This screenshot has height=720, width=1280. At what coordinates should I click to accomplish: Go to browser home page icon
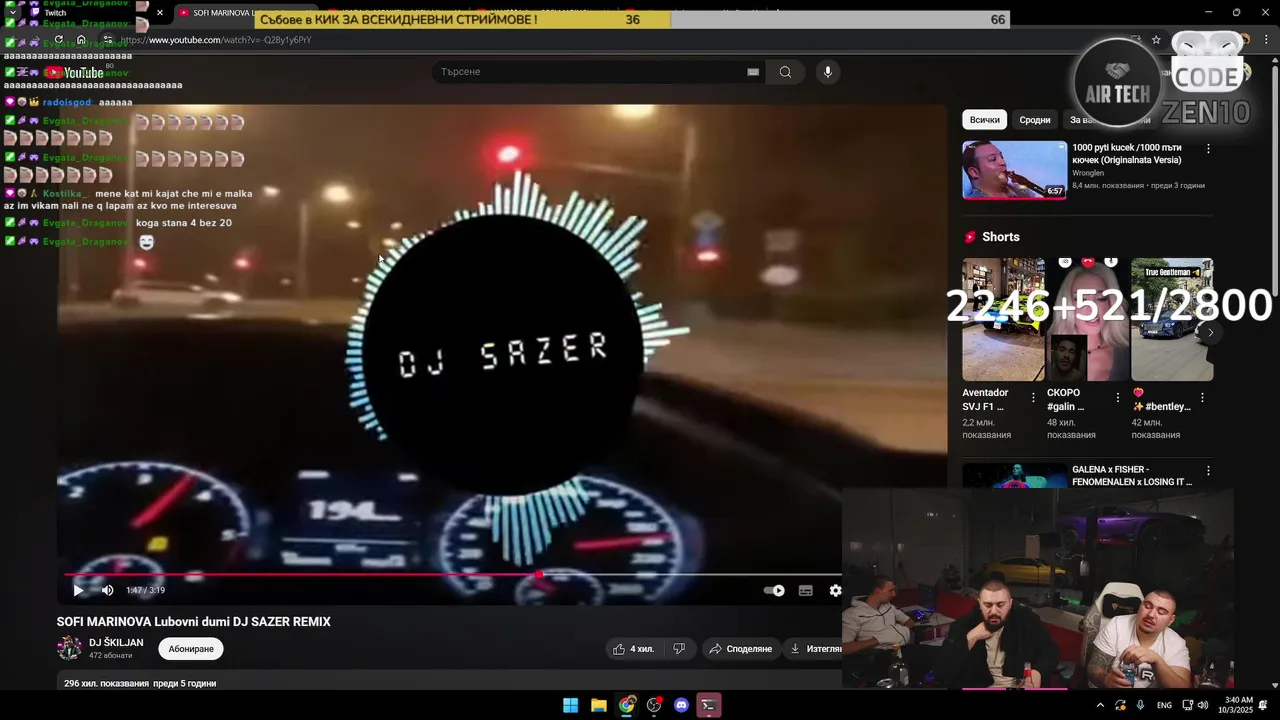[81, 40]
